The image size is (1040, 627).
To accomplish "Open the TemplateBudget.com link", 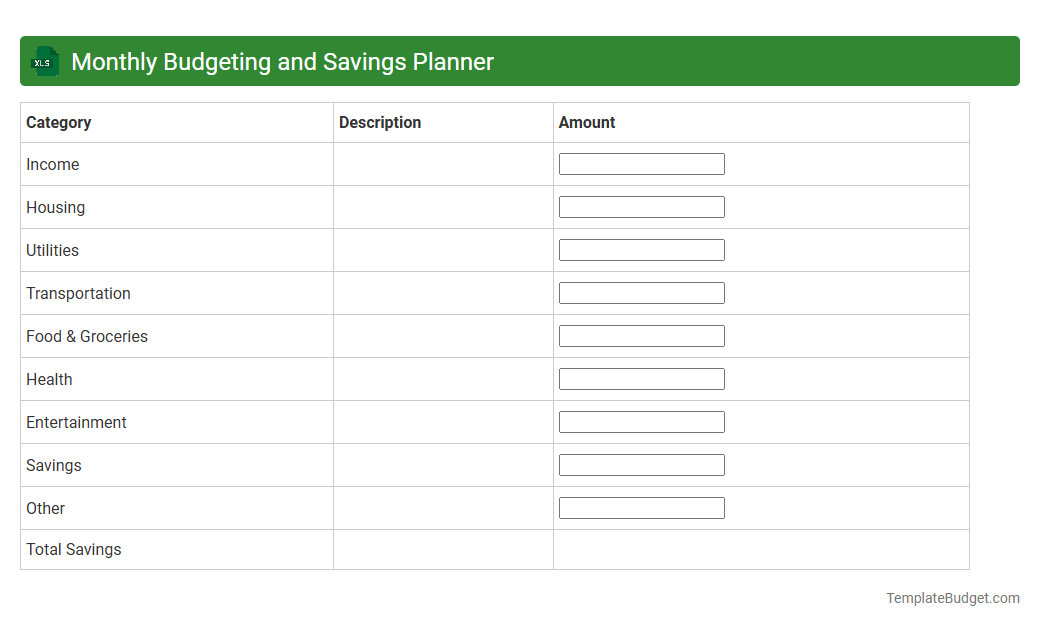I will click(x=952, y=598).
